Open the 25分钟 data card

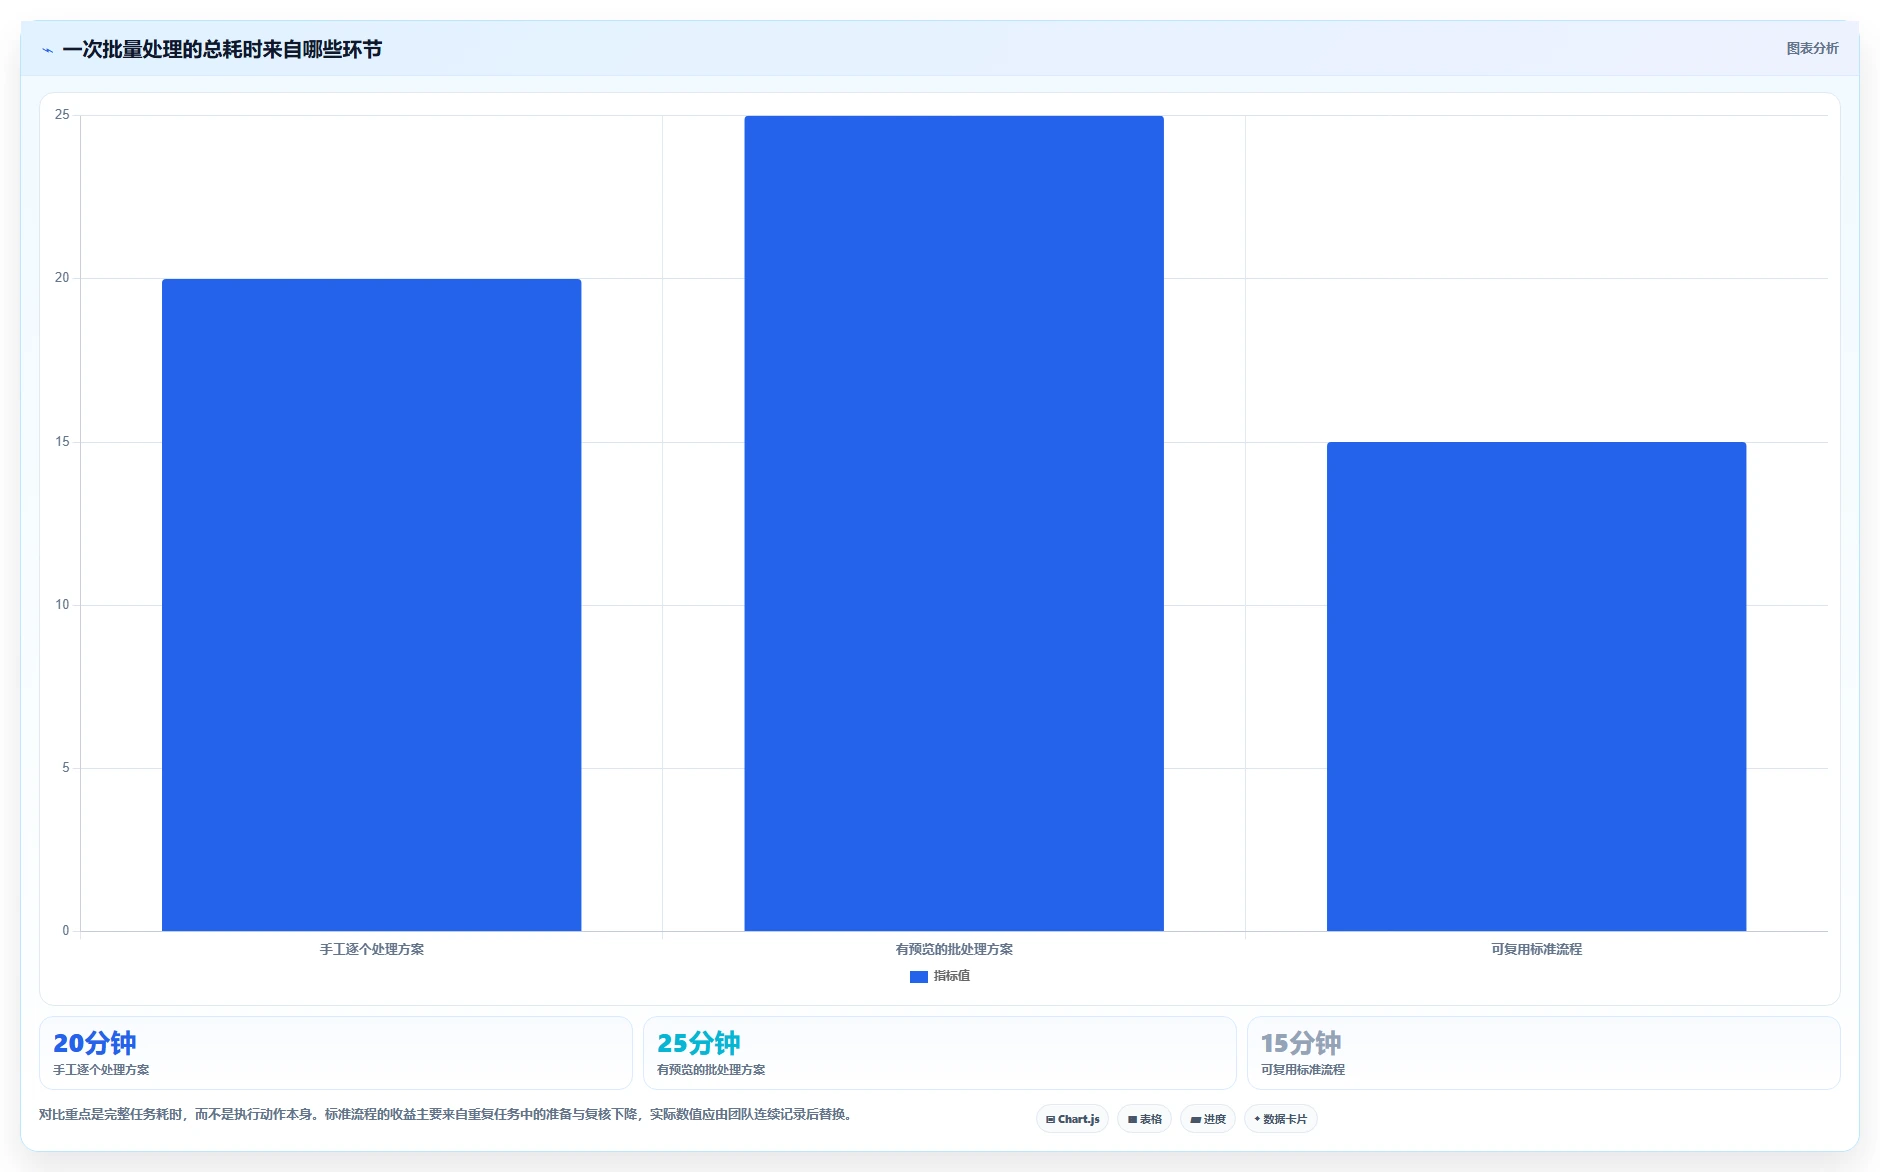(x=939, y=1053)
